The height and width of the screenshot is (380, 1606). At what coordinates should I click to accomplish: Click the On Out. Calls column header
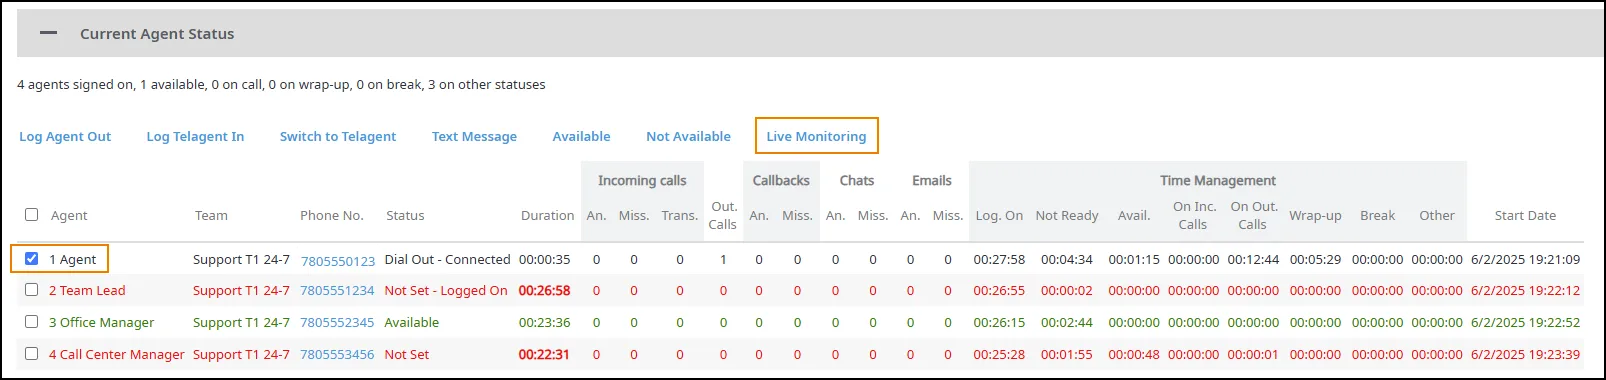click(x=1254, y=215)
